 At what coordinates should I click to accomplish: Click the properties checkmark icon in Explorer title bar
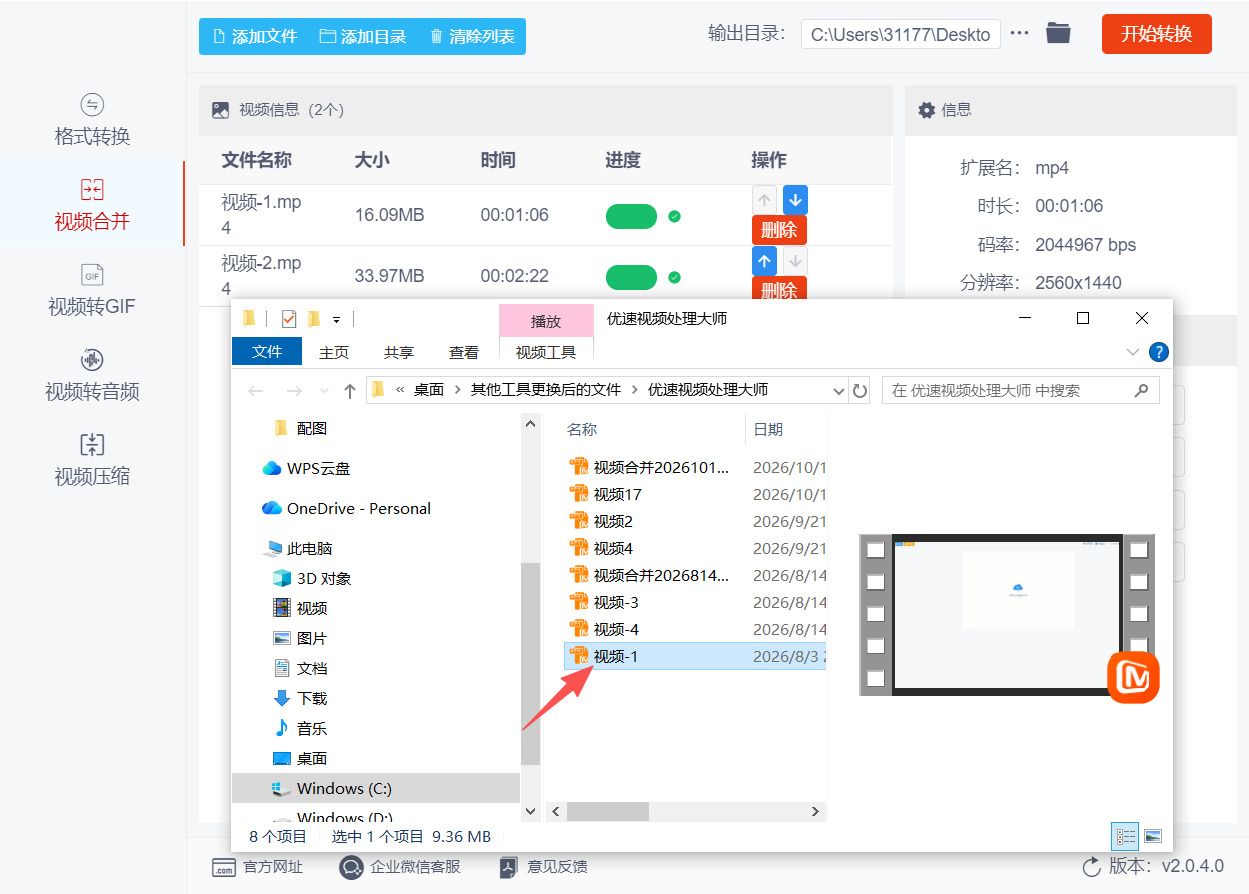[289, 319]
